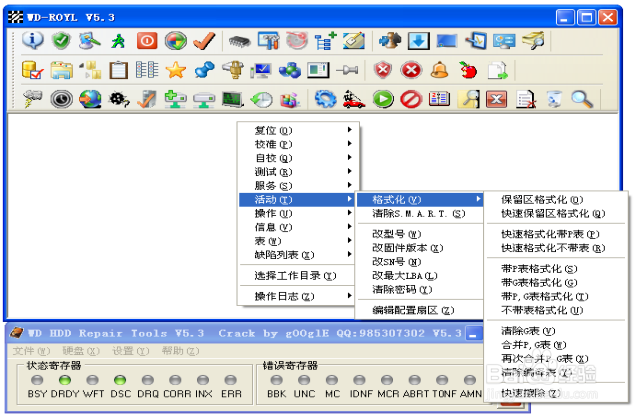Viewport: 634px width, 416px height.
Task: Expand the 表 (W) submenu arrow
Action: click(x=349, y=241)
